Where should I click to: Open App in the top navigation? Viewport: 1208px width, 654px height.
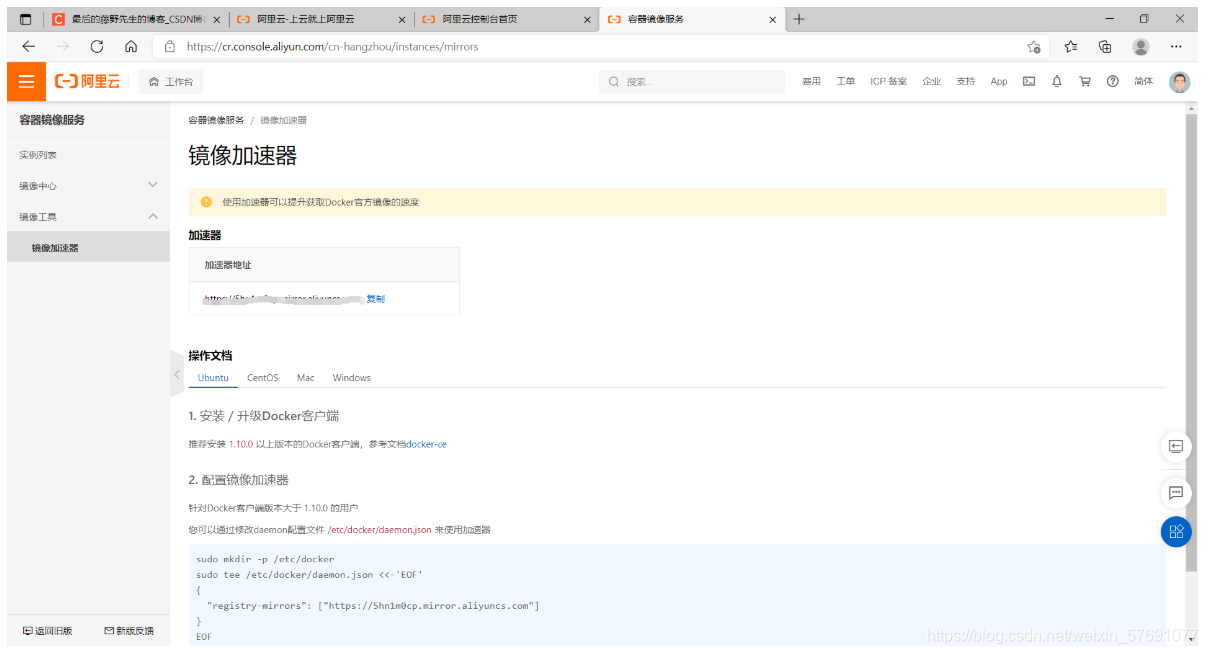click(x=999, y=82)
